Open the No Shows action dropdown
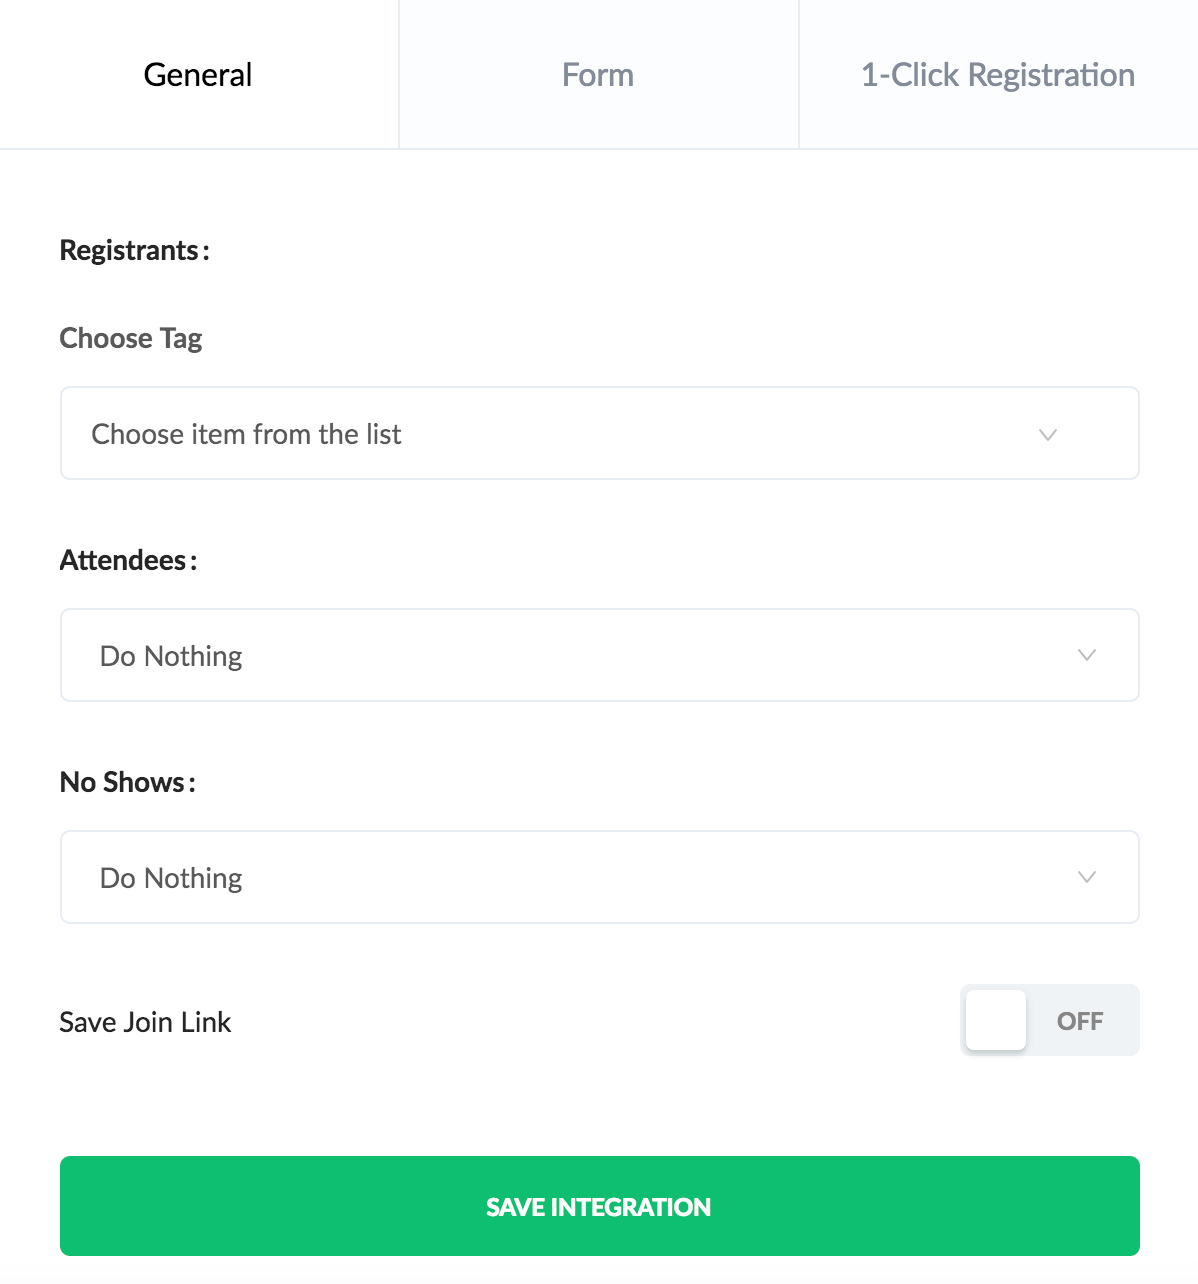1198x1284 pixels. pyautogui.click(x=599, y=878)
